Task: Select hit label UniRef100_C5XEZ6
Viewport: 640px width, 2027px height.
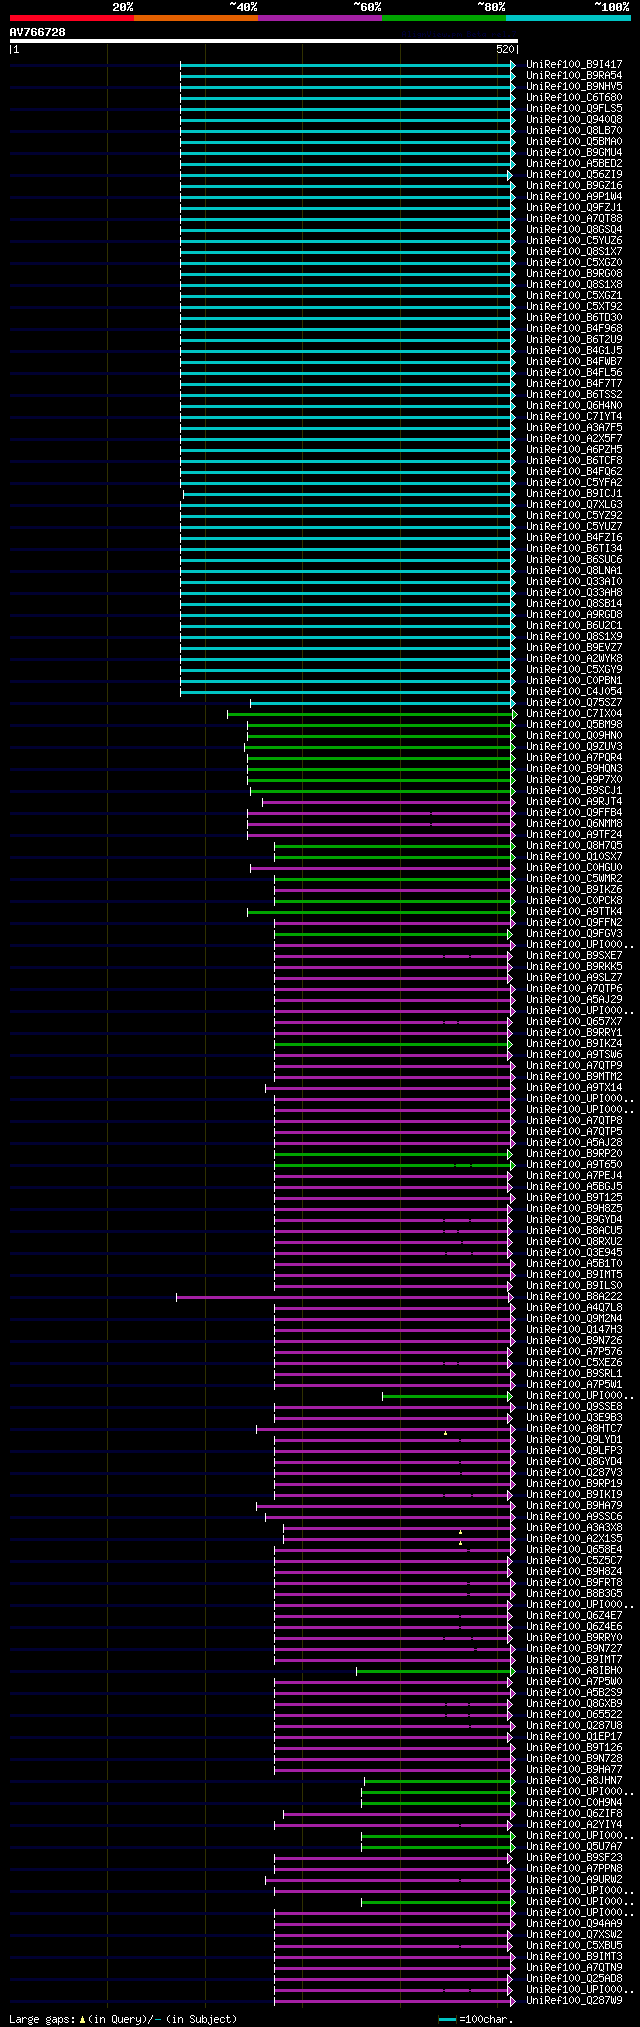Action: [574, 1362]
